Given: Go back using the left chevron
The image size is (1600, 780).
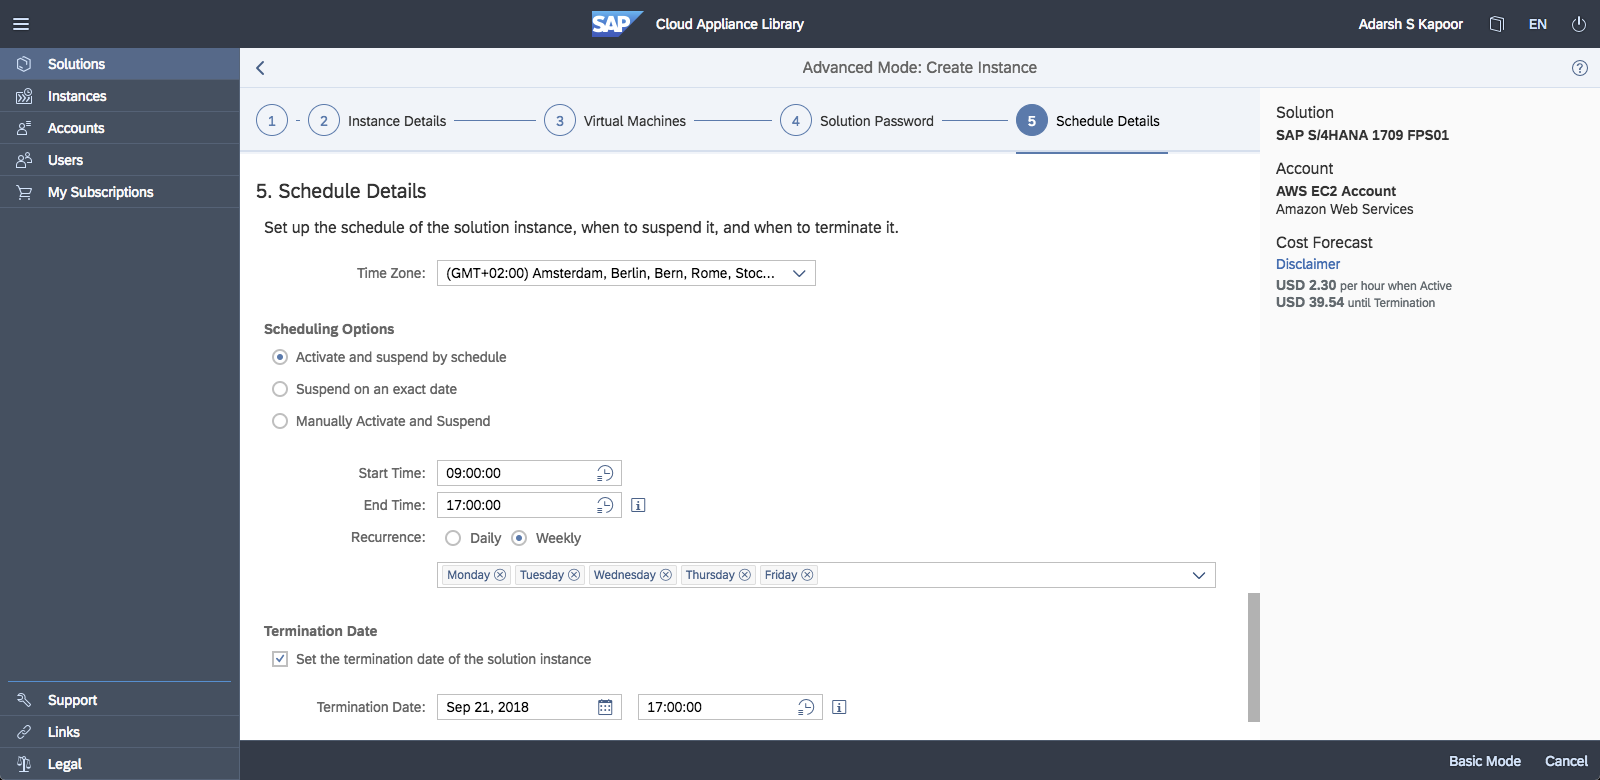Looking at the screenshot, I should click(260, 68).
